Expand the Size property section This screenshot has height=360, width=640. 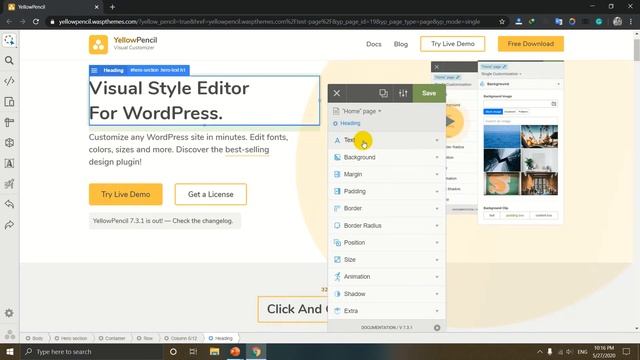coord(387,260)
